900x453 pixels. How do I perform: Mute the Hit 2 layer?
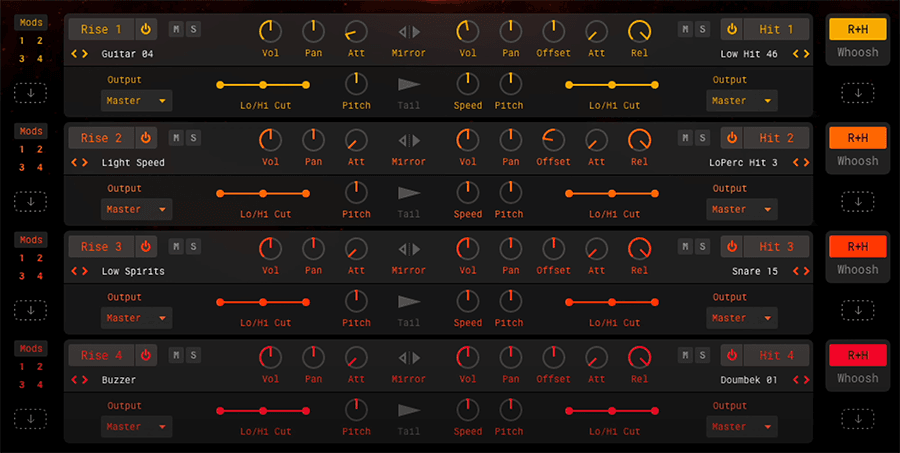click(x=685, y=138)
